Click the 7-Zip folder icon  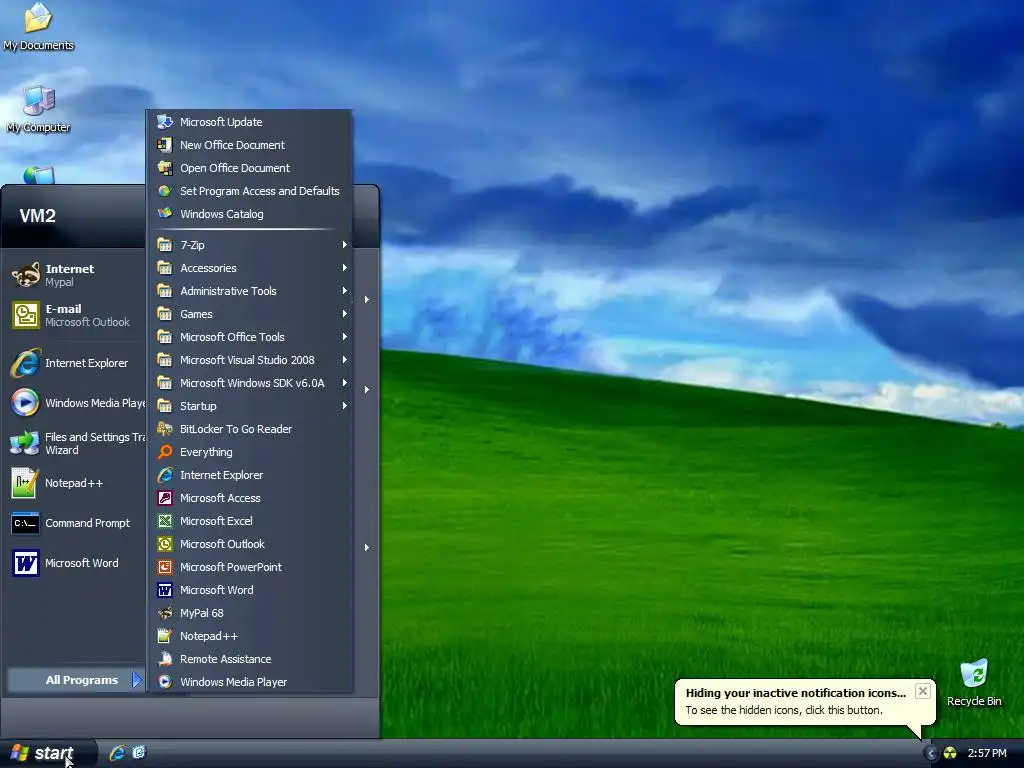pos(165,245)
